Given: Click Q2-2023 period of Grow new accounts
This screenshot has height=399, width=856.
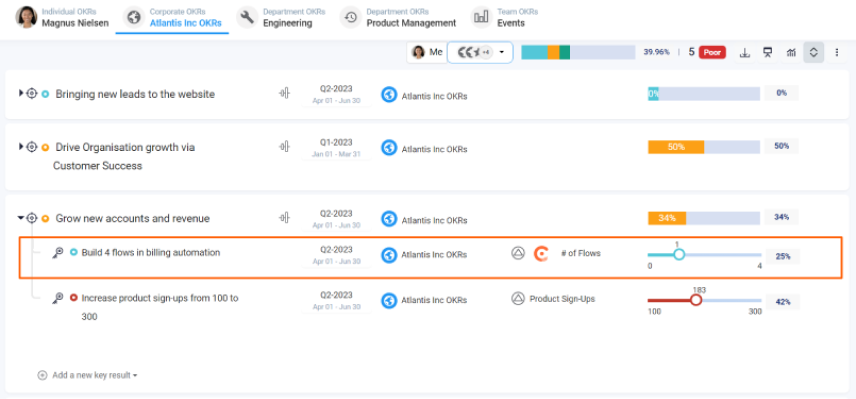Looking at the screenshot, I should tap(336, 218).
